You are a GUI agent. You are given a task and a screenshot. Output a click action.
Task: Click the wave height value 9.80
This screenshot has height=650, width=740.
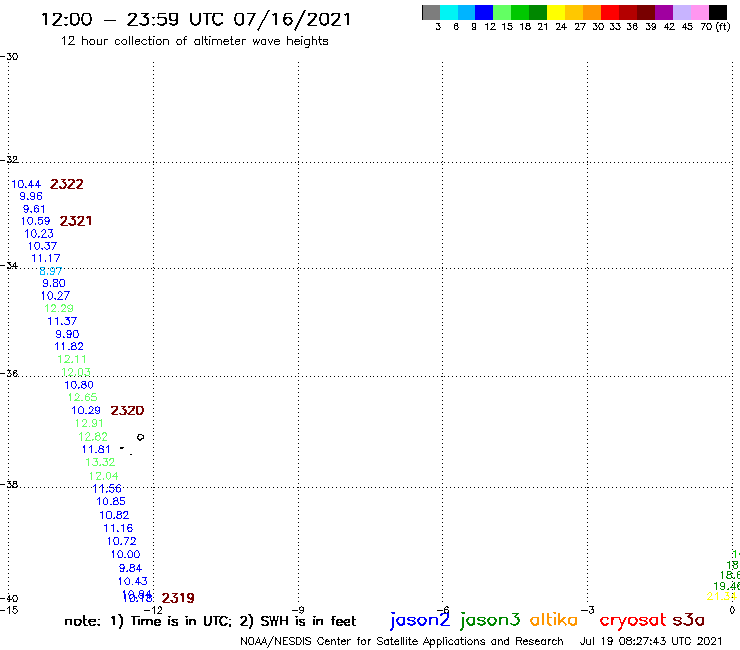(x=54, y=283)
